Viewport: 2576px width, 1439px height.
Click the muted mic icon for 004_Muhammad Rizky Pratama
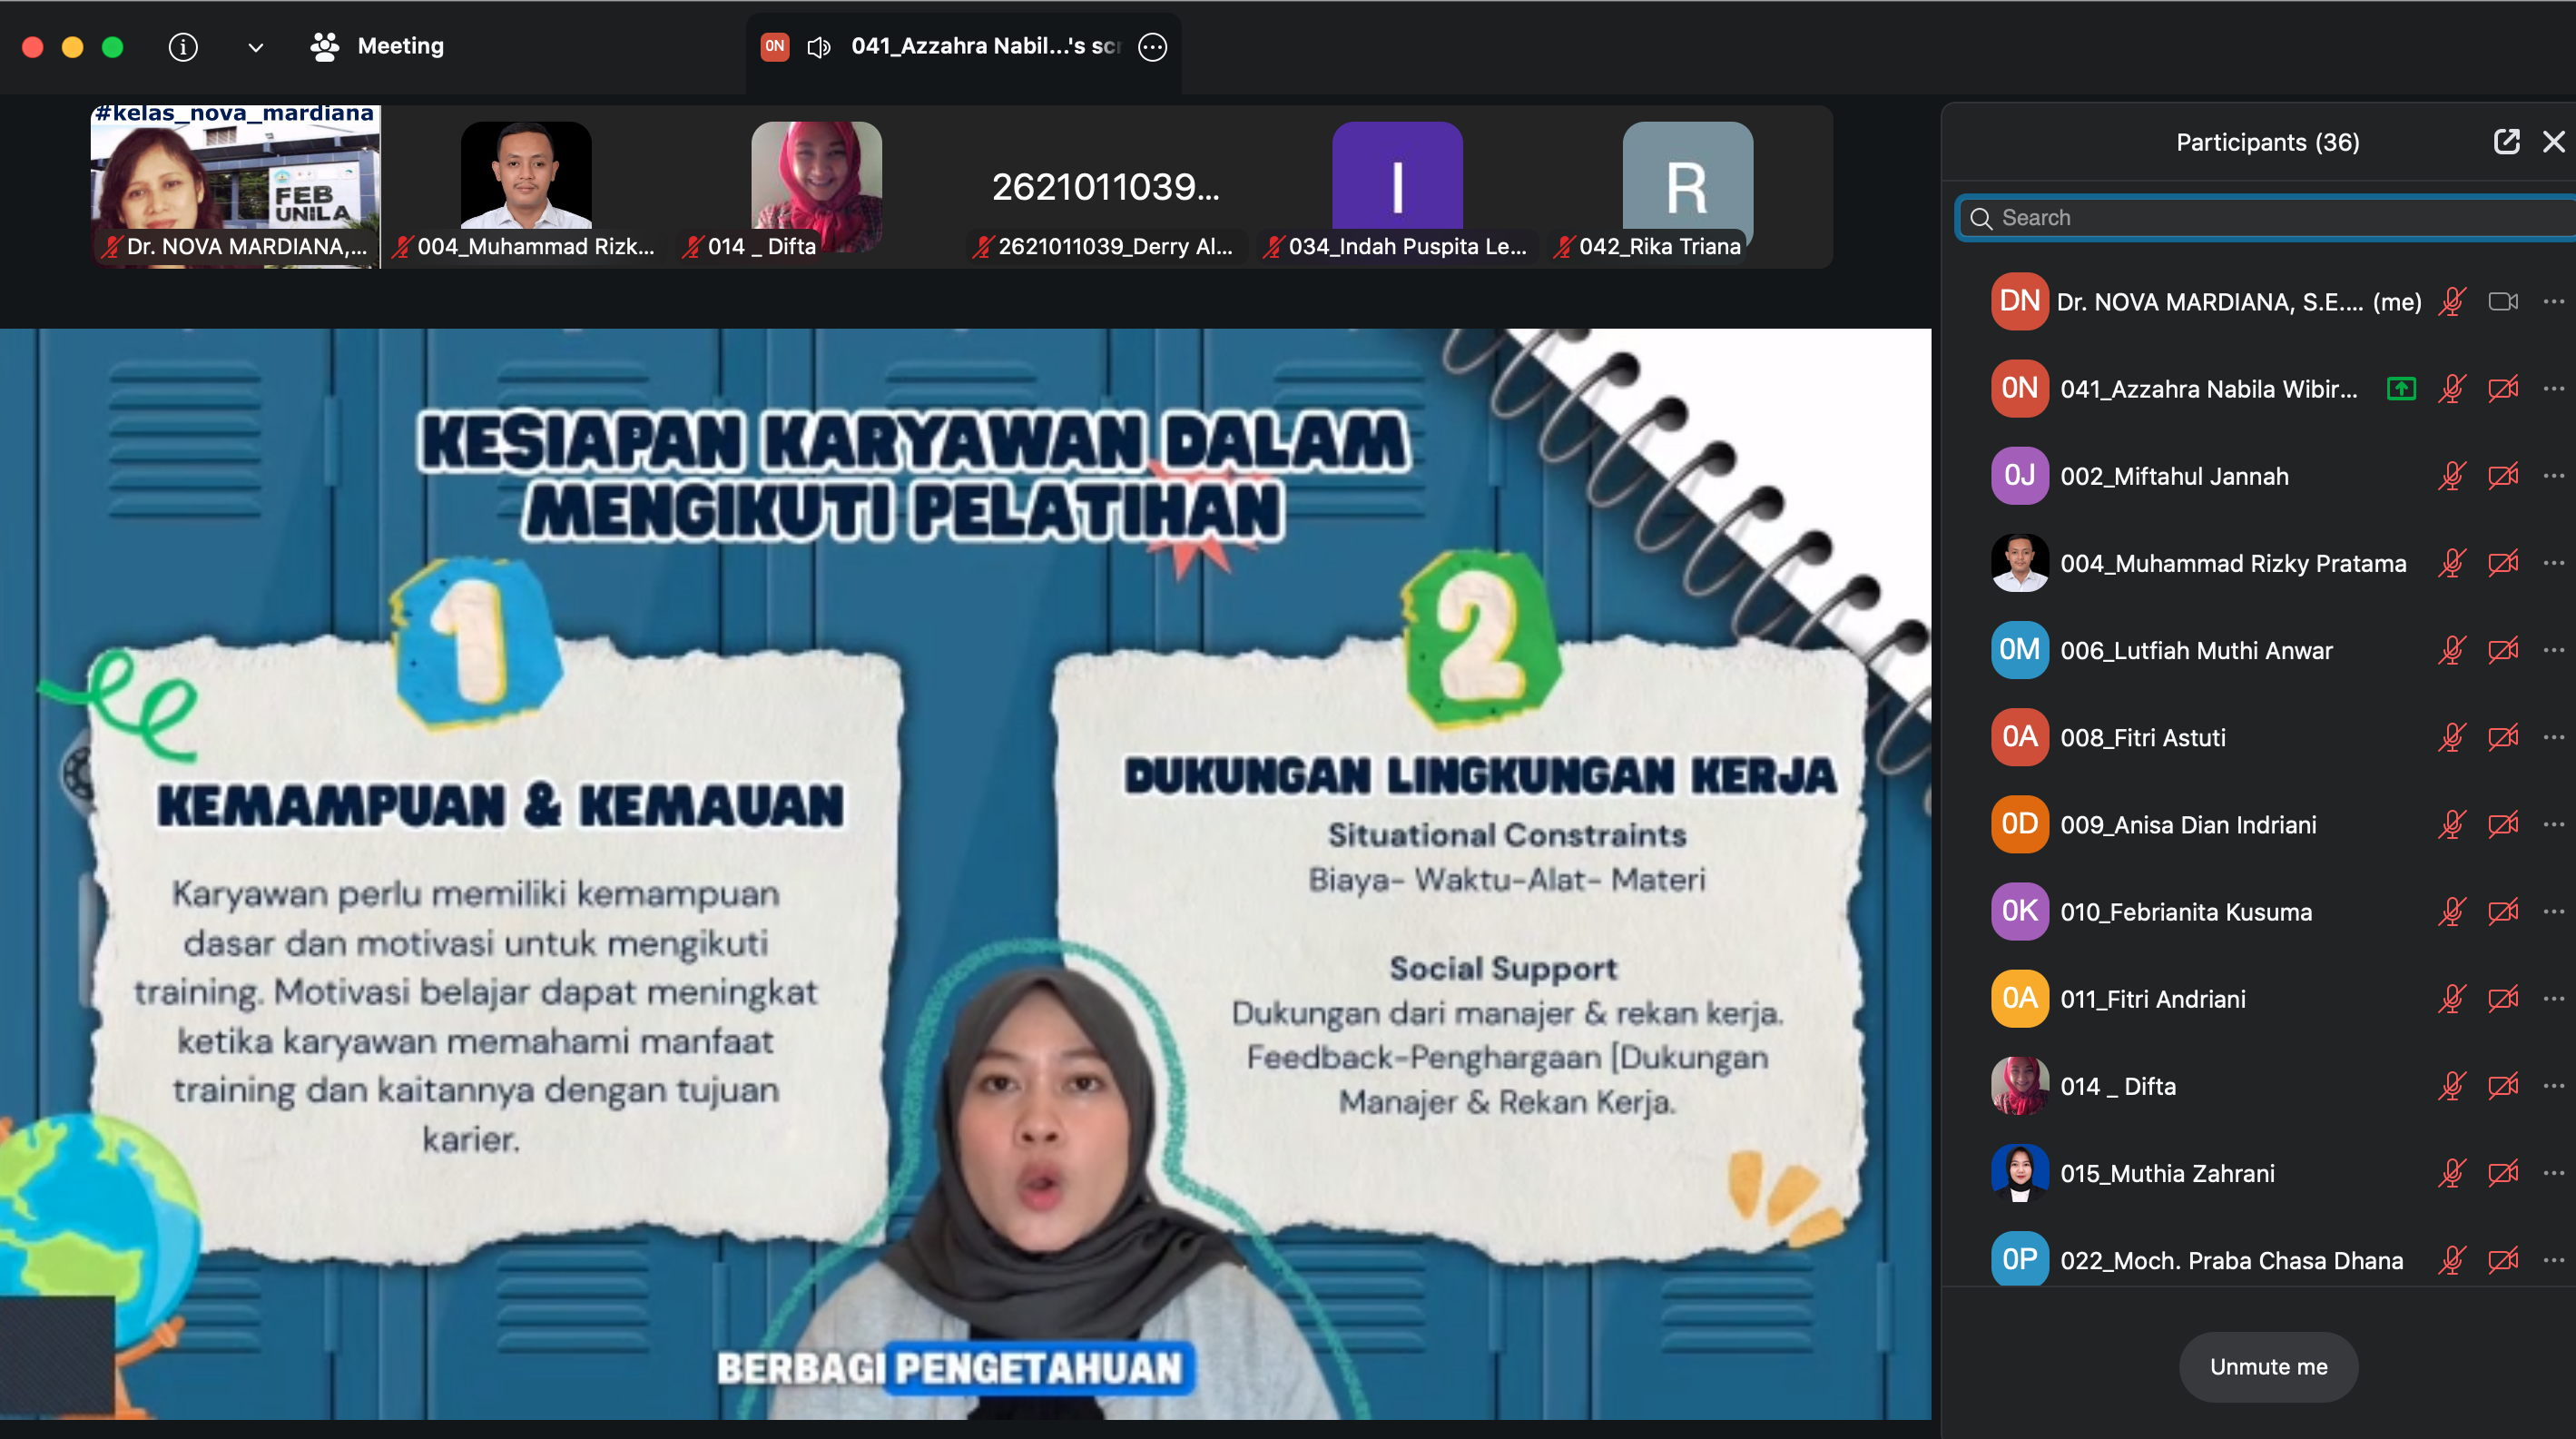click(x=2452, y=563)
